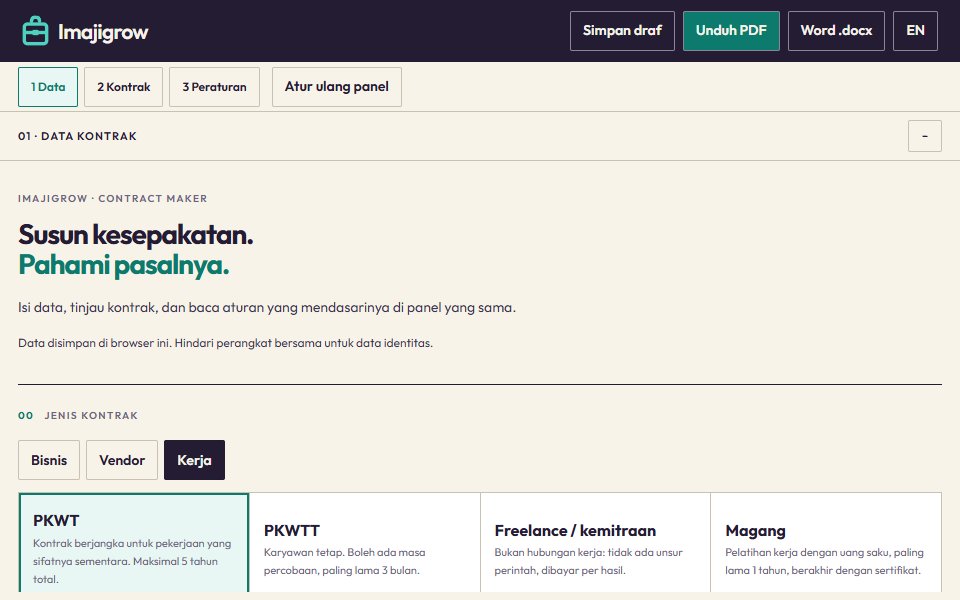960x600 pixels.
Task: Choose the Vendor contract category
Action: [x=122, y=460]
